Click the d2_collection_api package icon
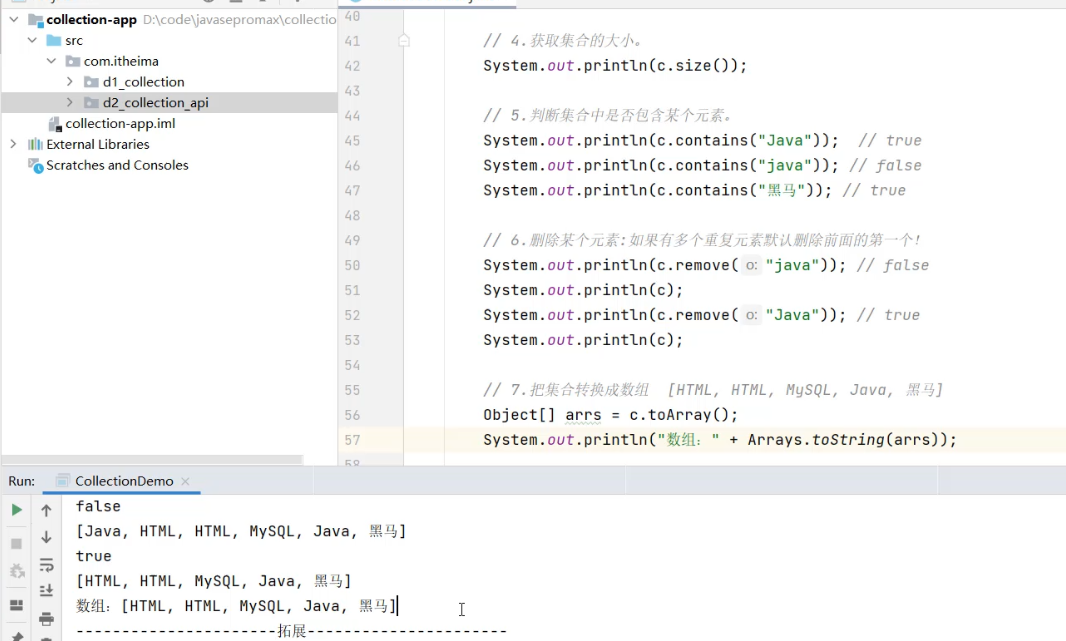1066x641 pixels. point(92,103)
